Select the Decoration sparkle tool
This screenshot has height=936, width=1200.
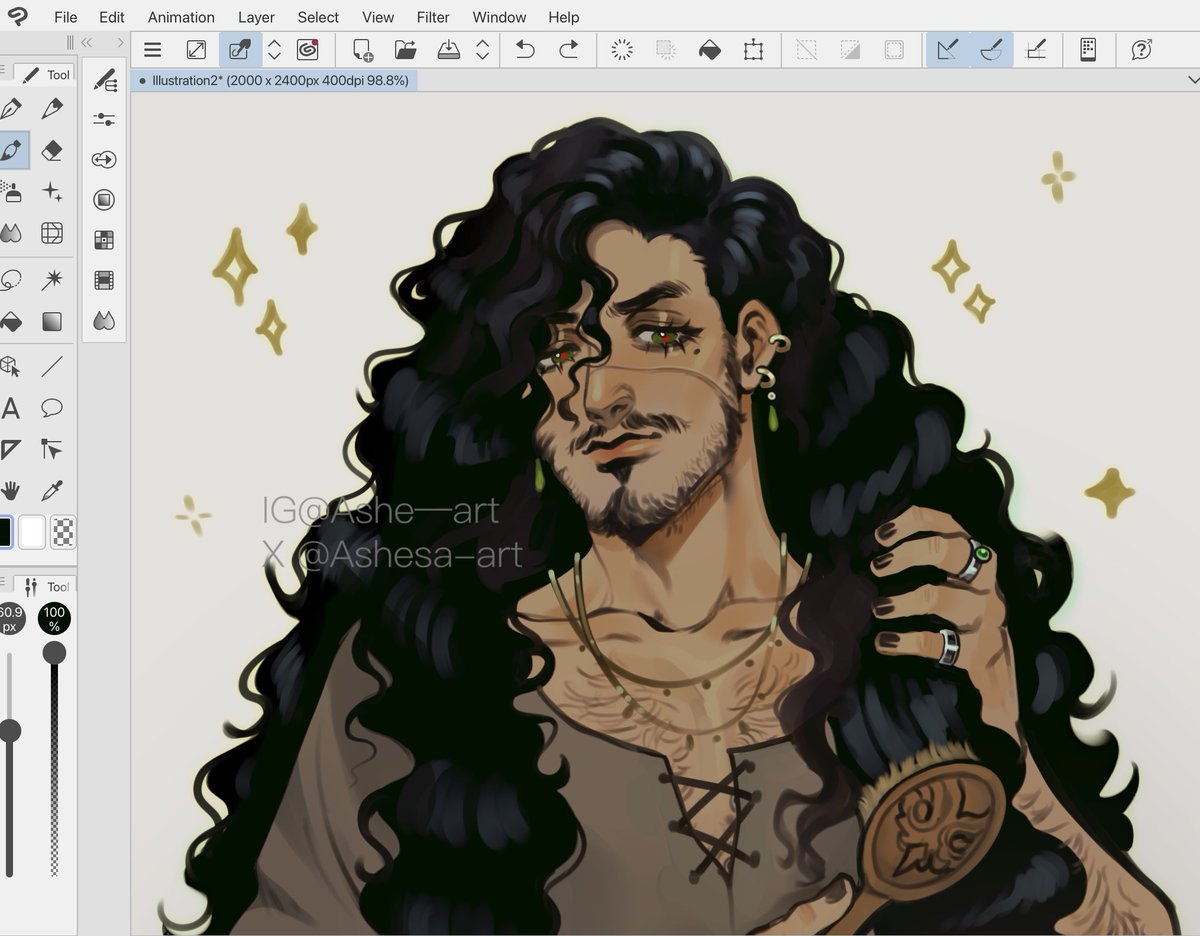52,192
